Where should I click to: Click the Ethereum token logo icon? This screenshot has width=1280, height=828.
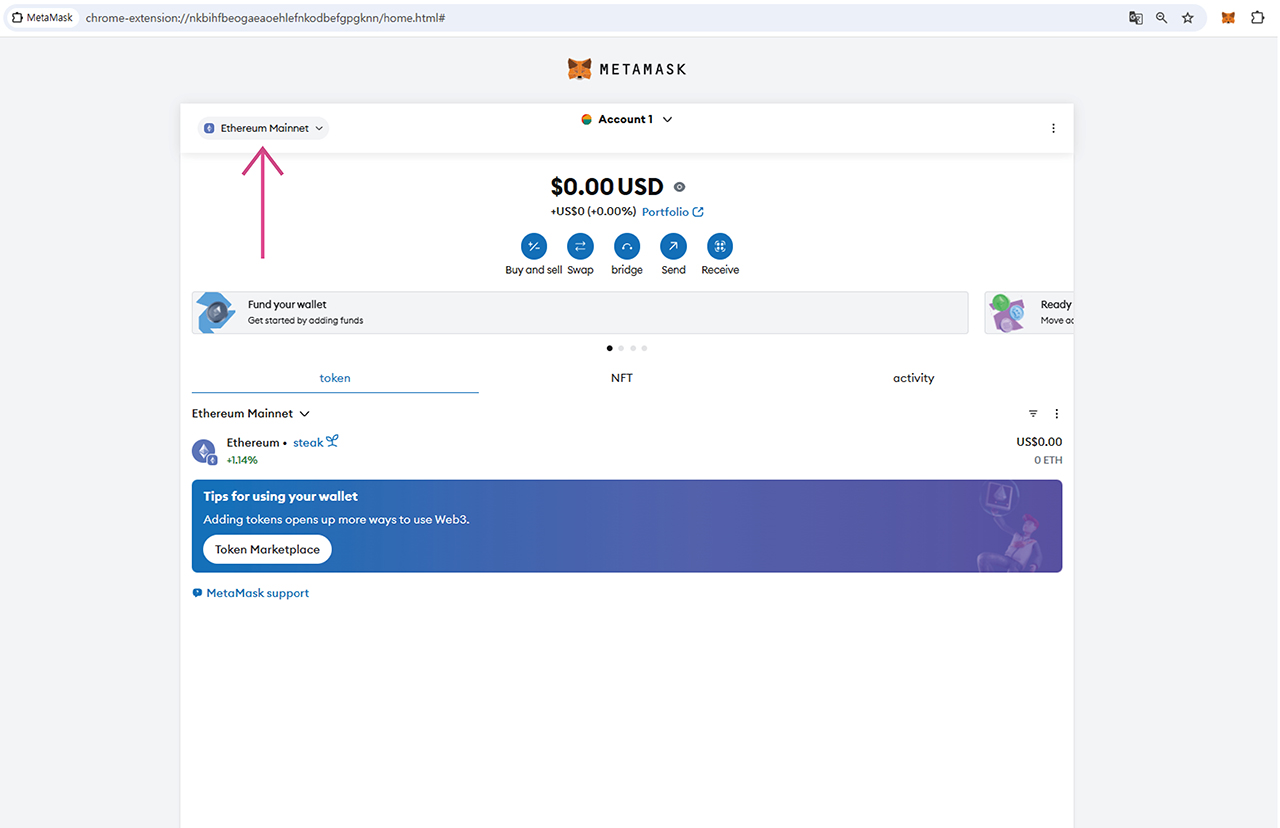click(x=204, y=452)
